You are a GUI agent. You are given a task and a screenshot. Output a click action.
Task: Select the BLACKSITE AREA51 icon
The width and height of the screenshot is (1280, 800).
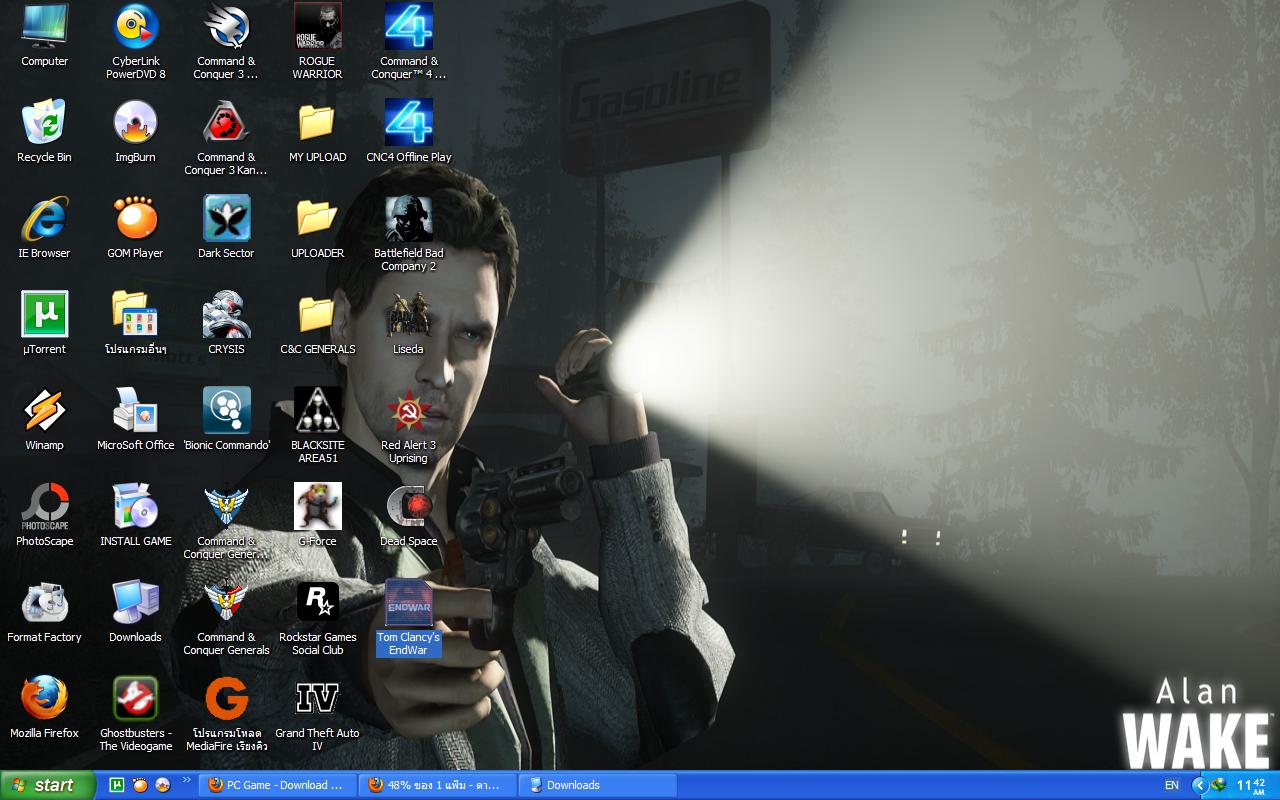318,425
